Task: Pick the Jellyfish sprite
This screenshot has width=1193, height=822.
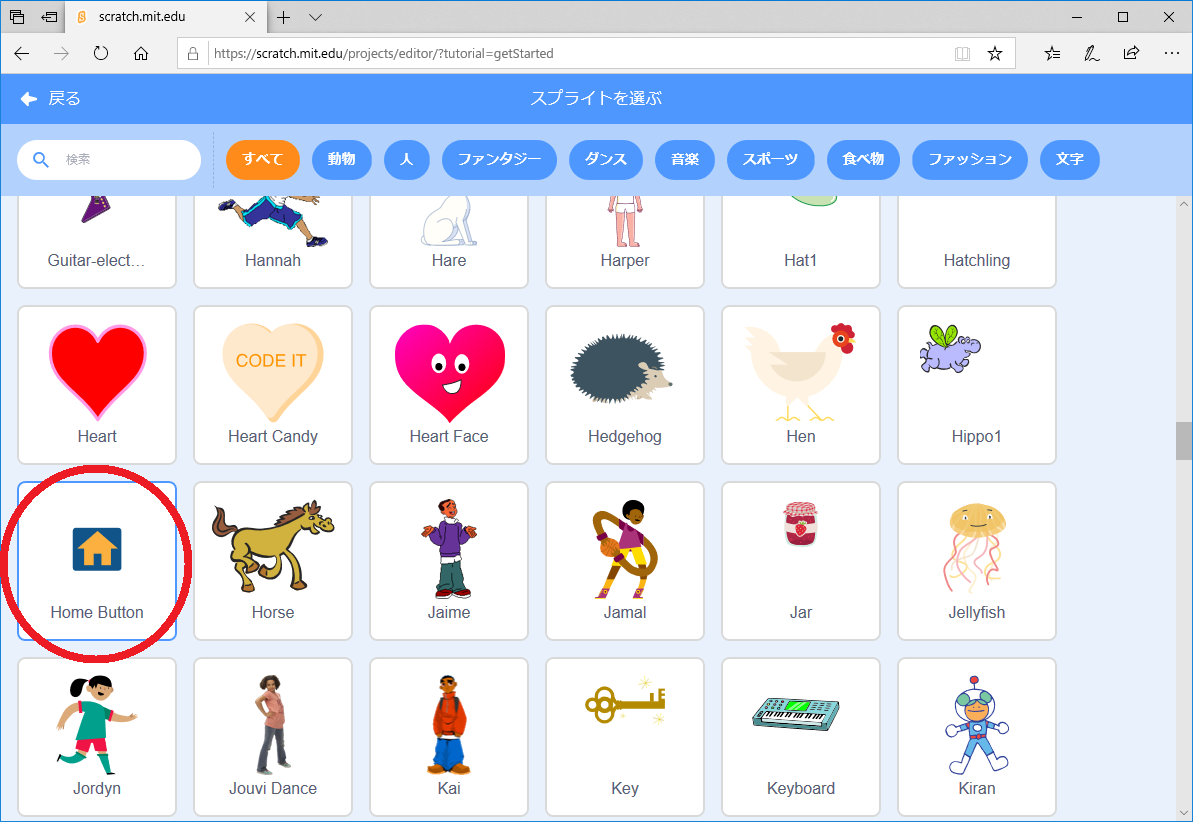Action: click(x=977, y=561)
